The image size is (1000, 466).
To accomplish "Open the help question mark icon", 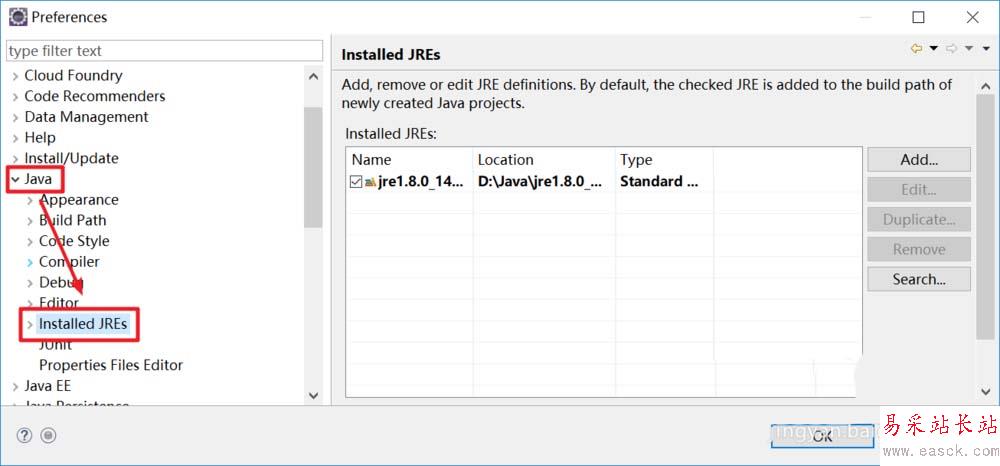I will 24,435.
